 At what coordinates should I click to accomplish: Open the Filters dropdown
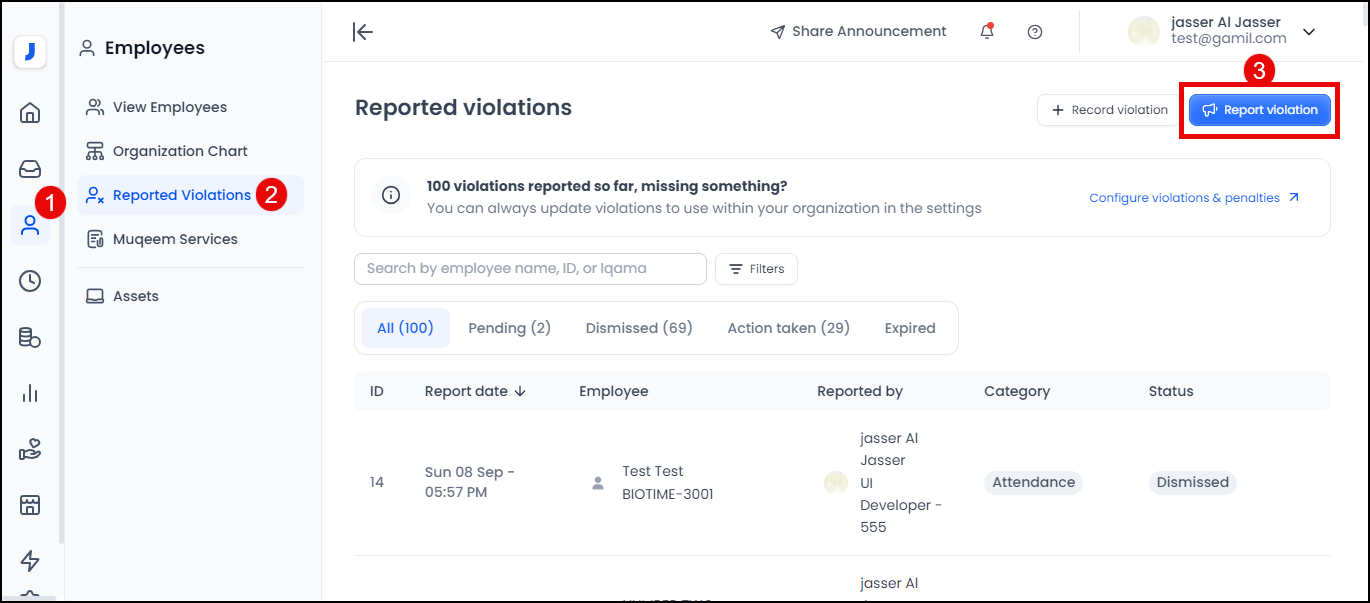[x=757, y=269]
